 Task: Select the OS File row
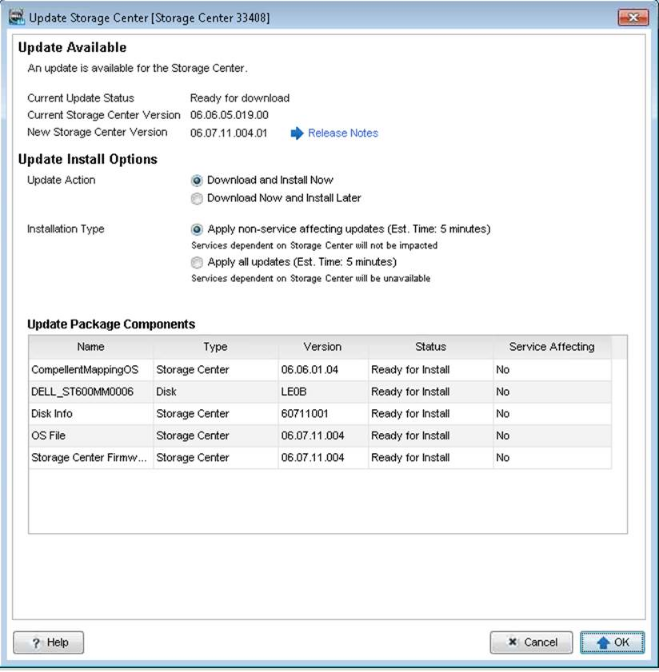click(320, 435)
